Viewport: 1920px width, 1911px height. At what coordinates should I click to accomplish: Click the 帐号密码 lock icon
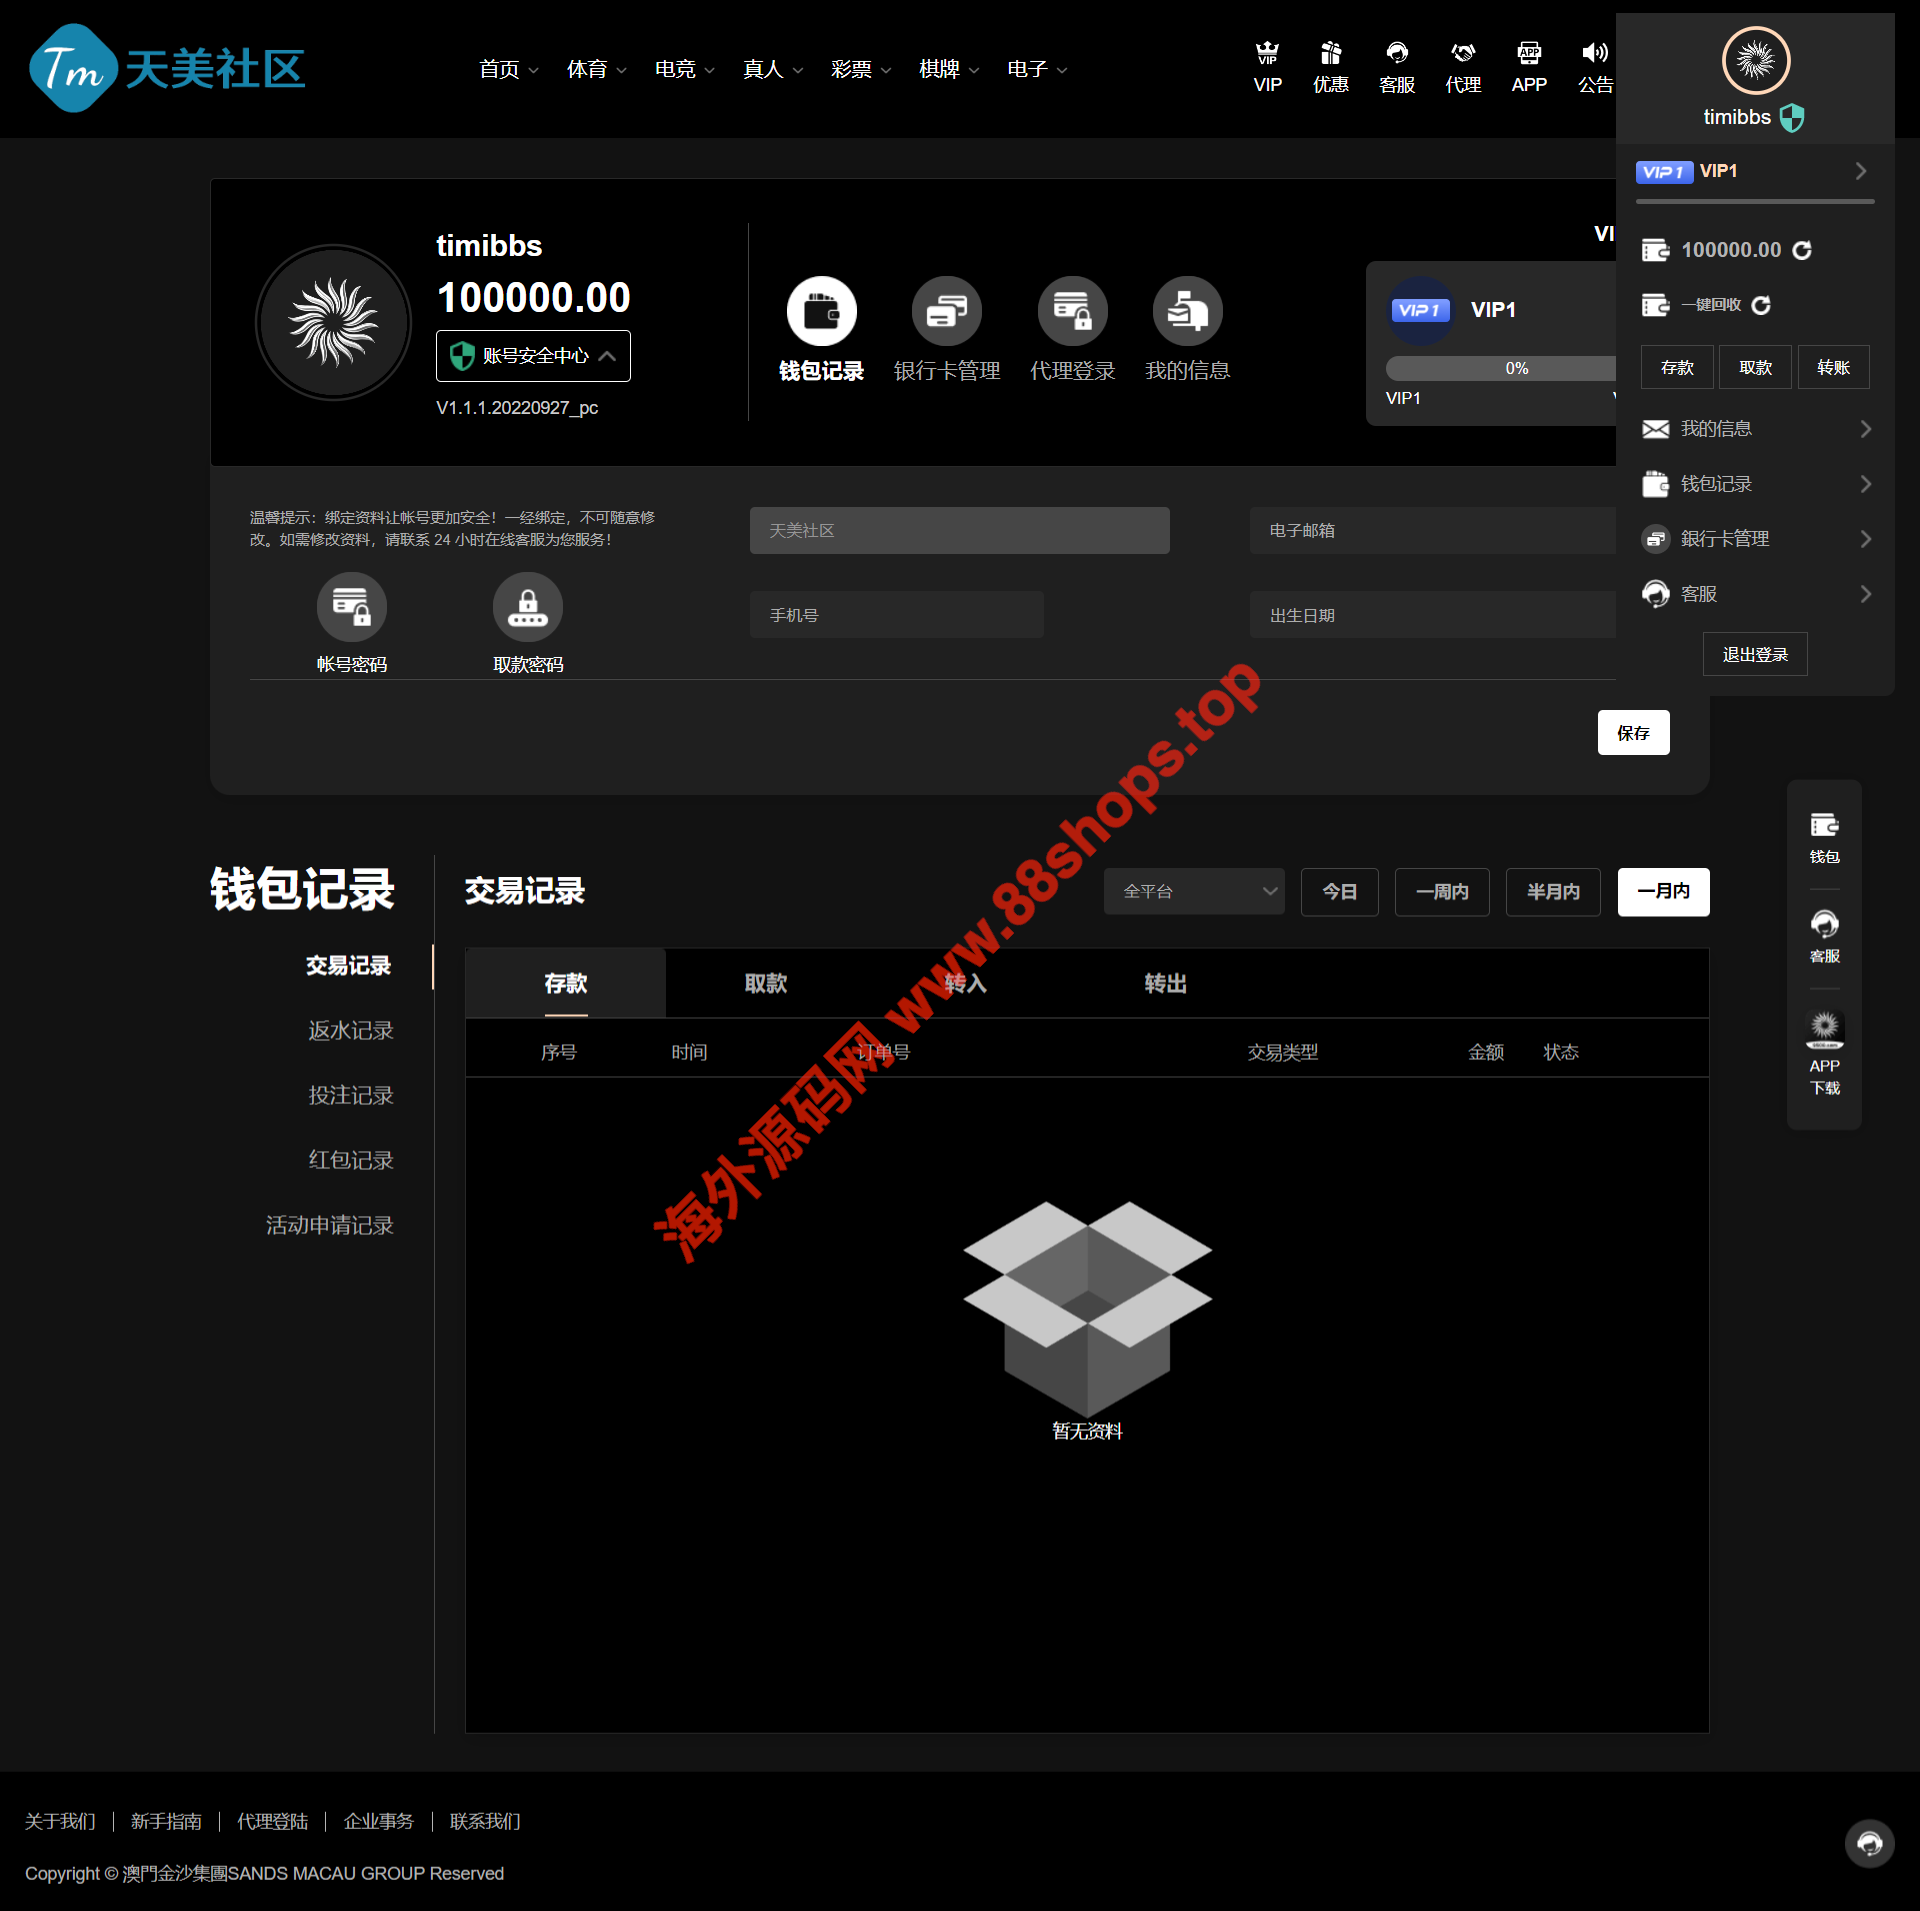point(352,607)
